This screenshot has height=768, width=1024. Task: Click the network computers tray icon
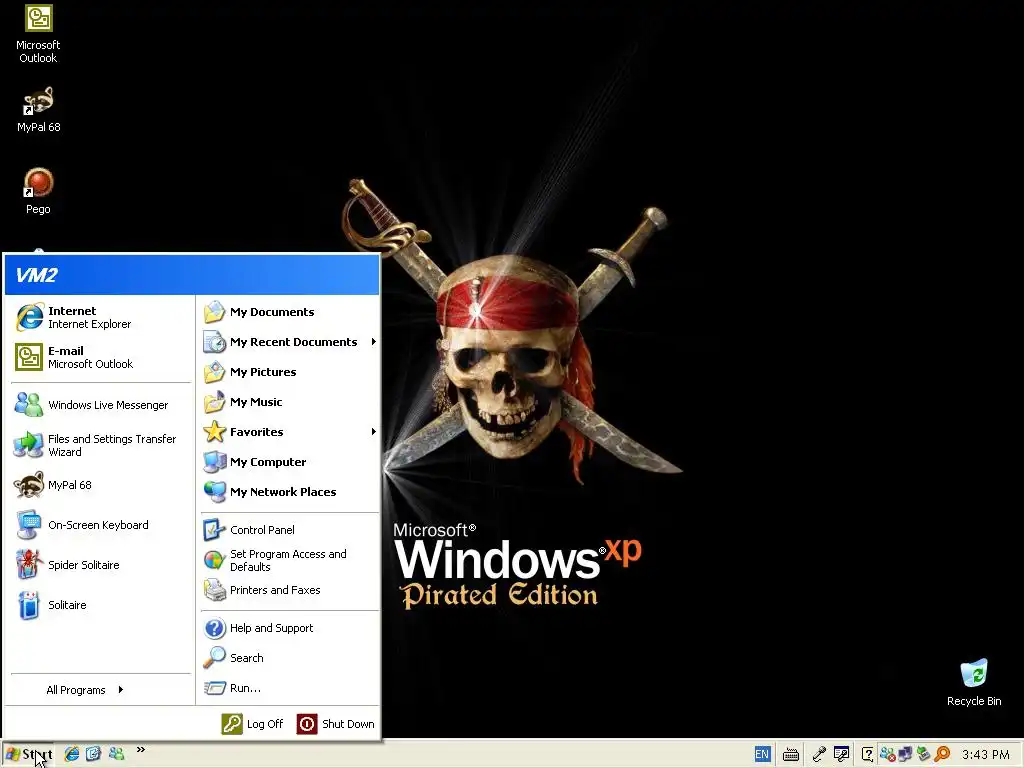(x=905, y=754)
